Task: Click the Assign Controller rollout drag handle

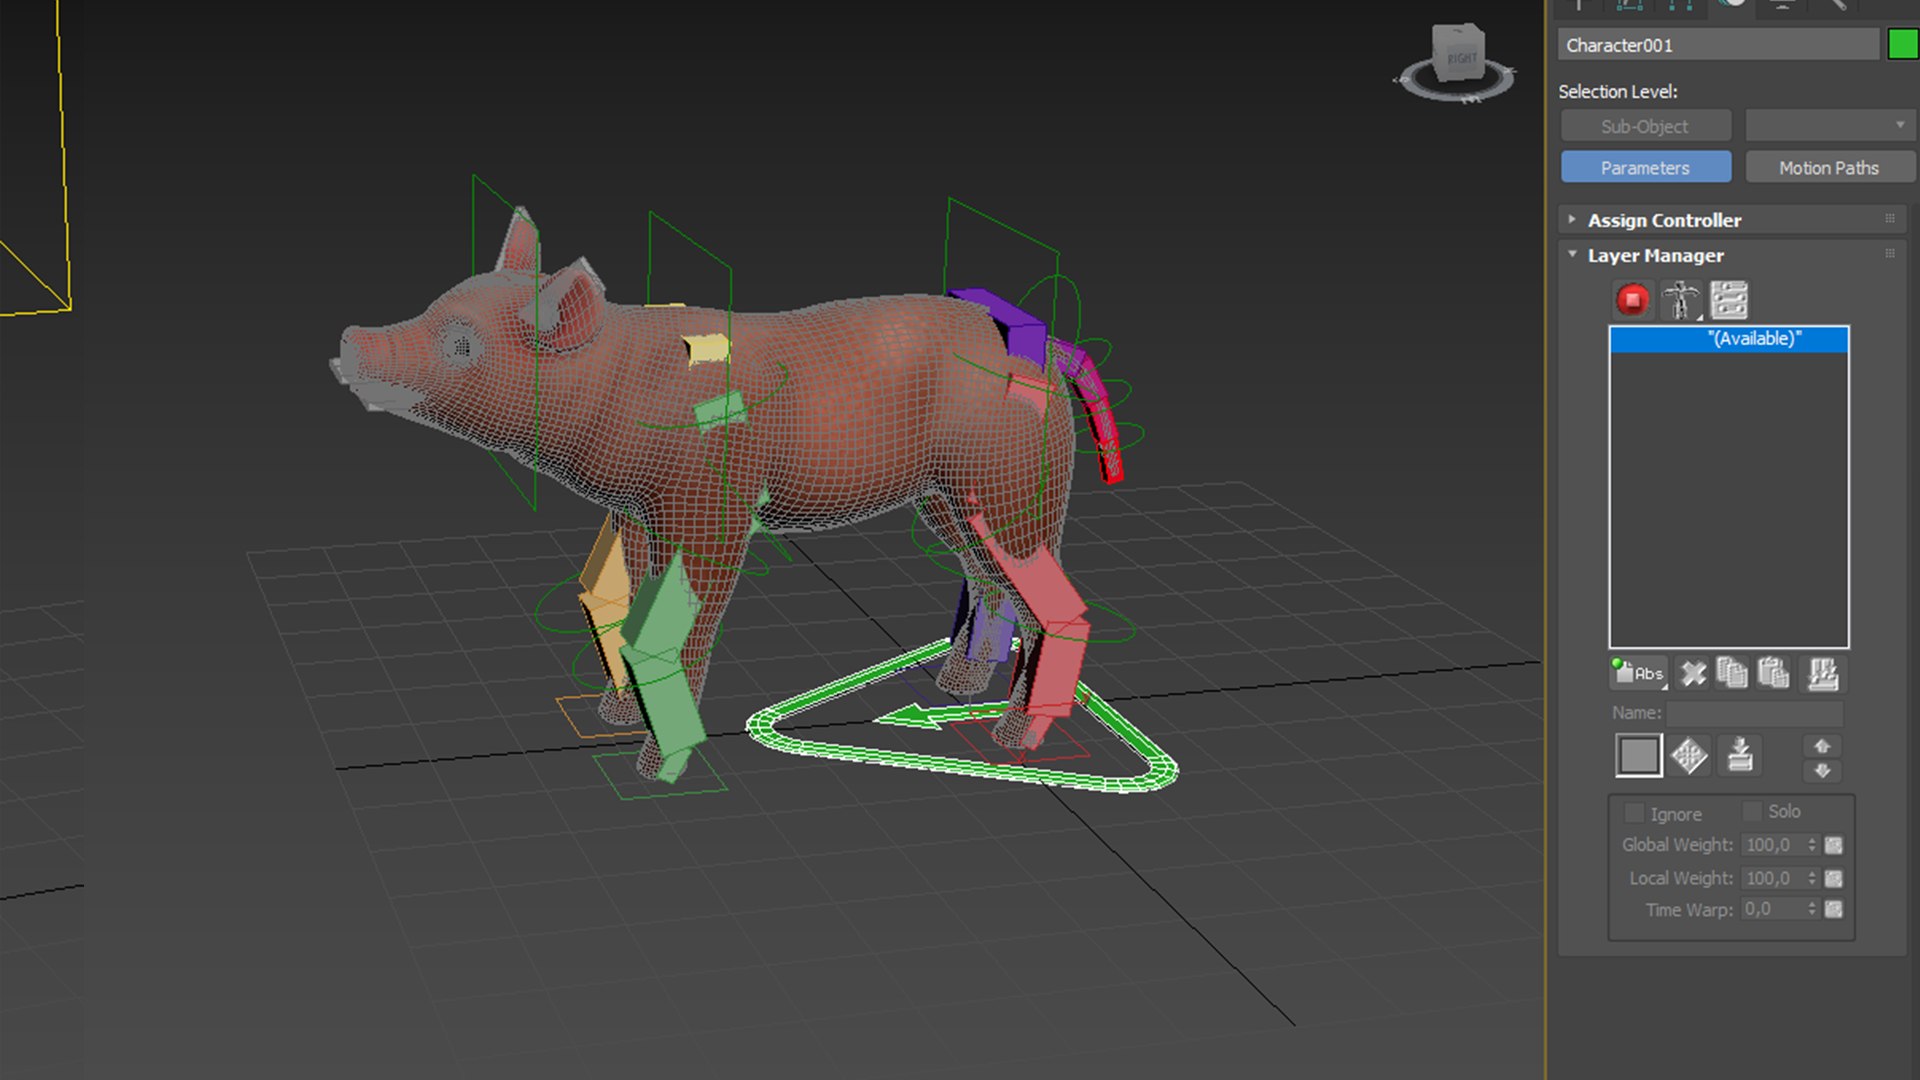Action: click(x=1890, y=219)
